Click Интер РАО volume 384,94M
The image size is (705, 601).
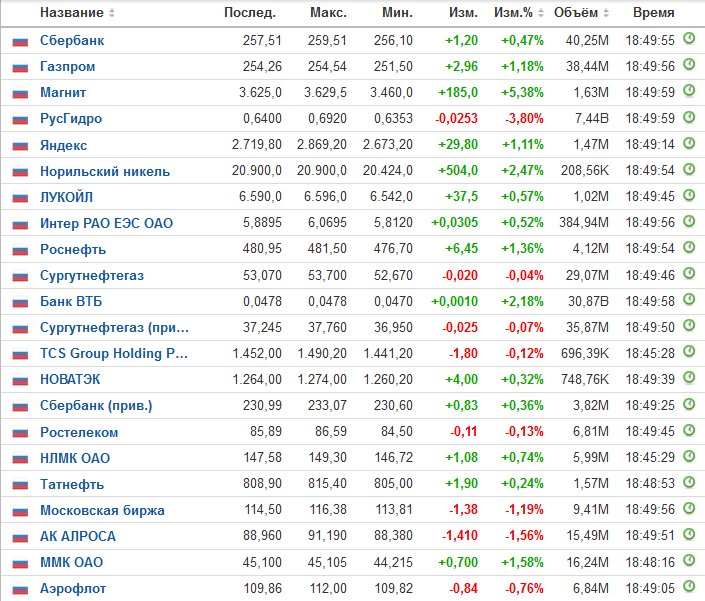point(584,223)
